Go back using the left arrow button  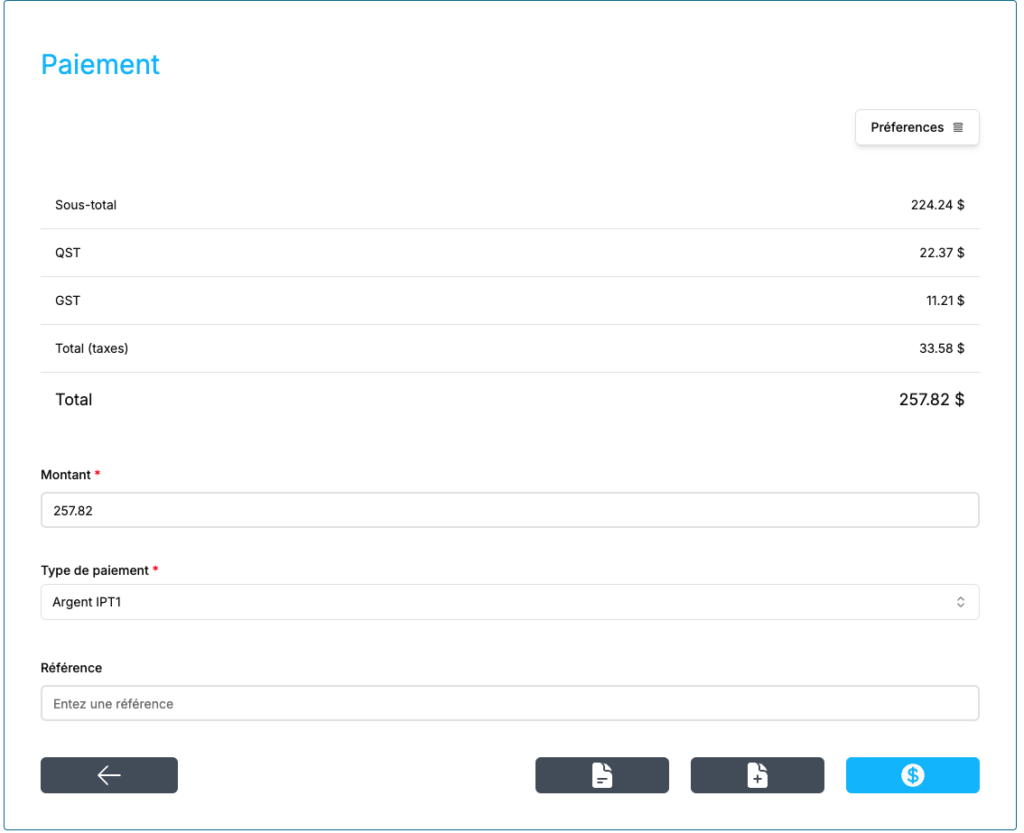coord(109,775)
